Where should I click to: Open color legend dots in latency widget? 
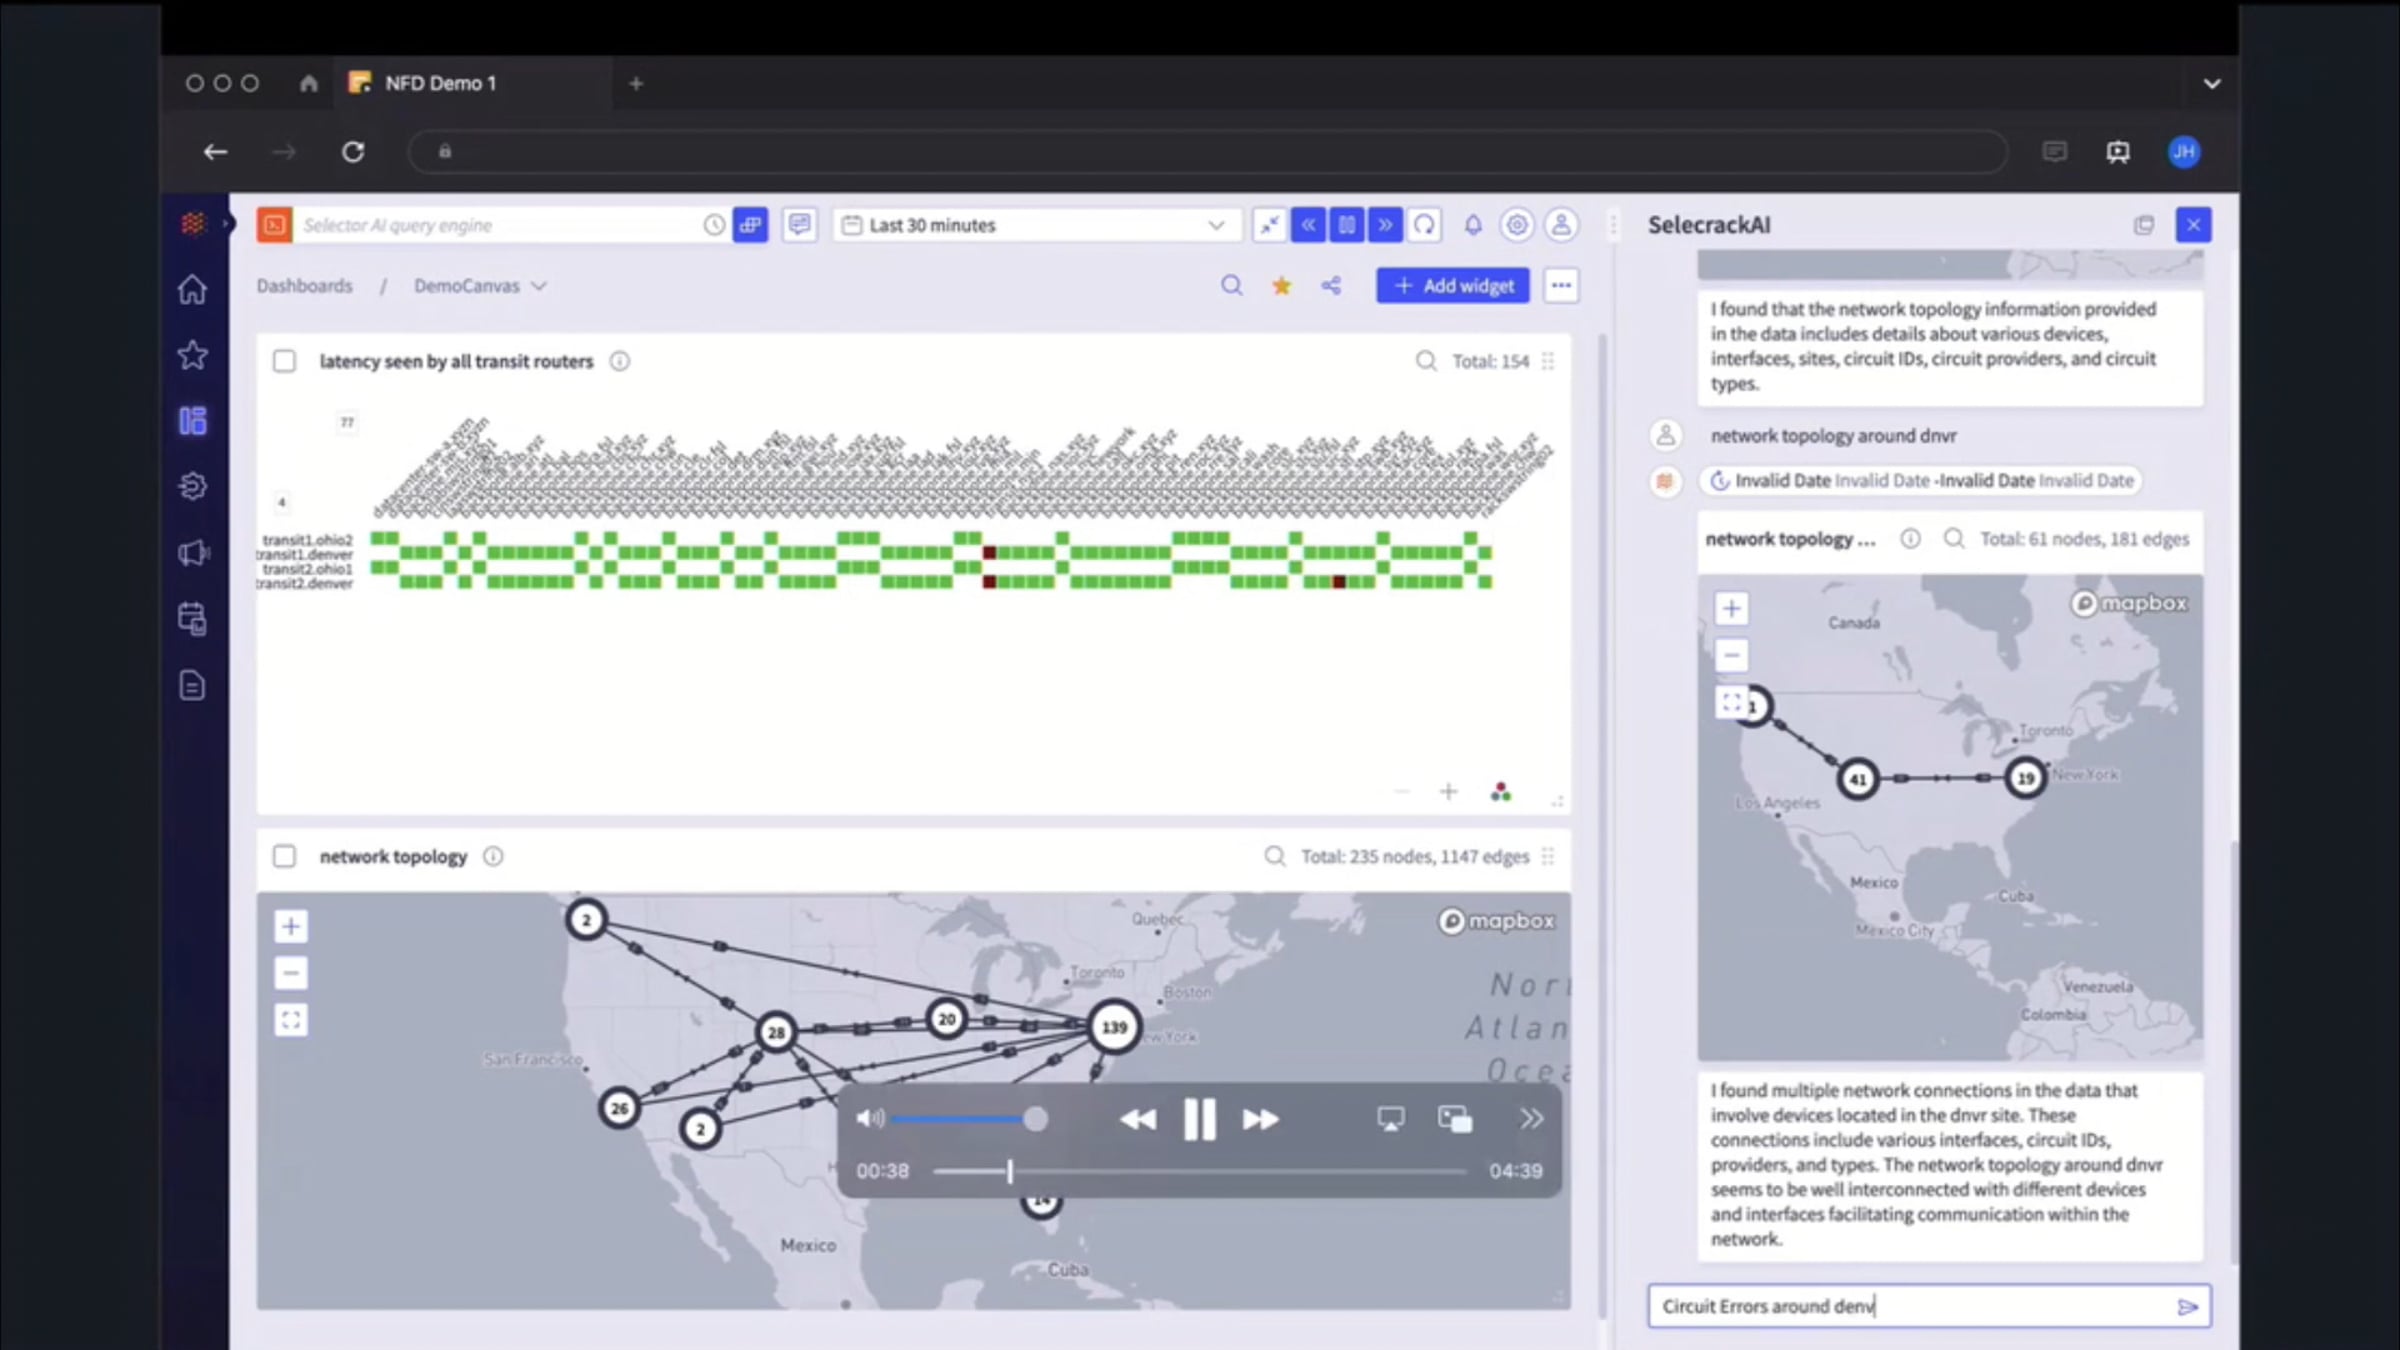point(1500,792)
